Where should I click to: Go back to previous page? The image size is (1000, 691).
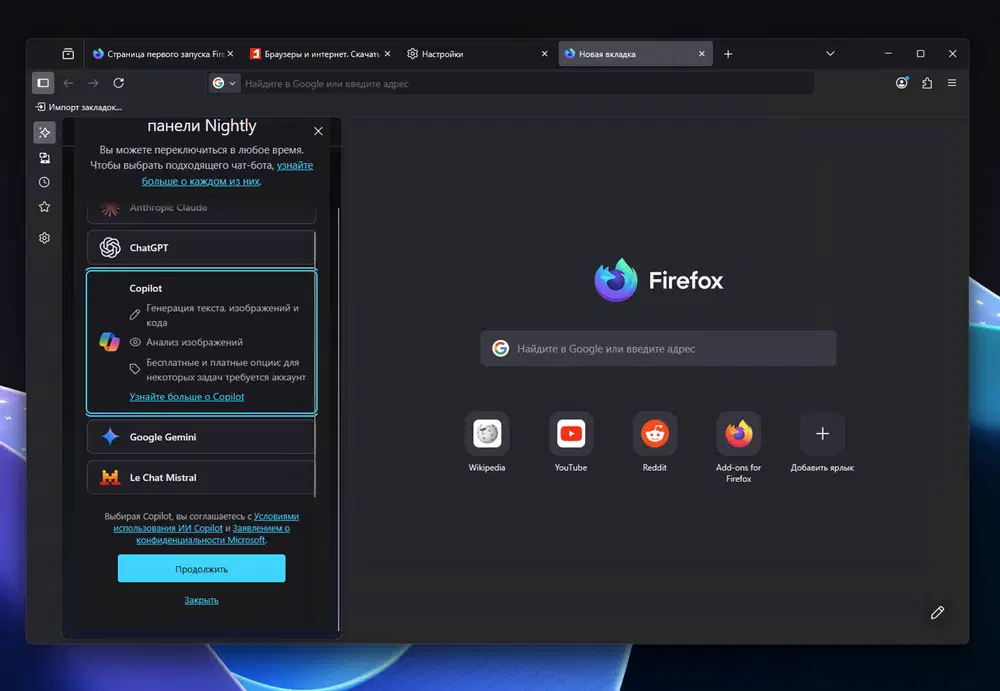tap(68, 83)
